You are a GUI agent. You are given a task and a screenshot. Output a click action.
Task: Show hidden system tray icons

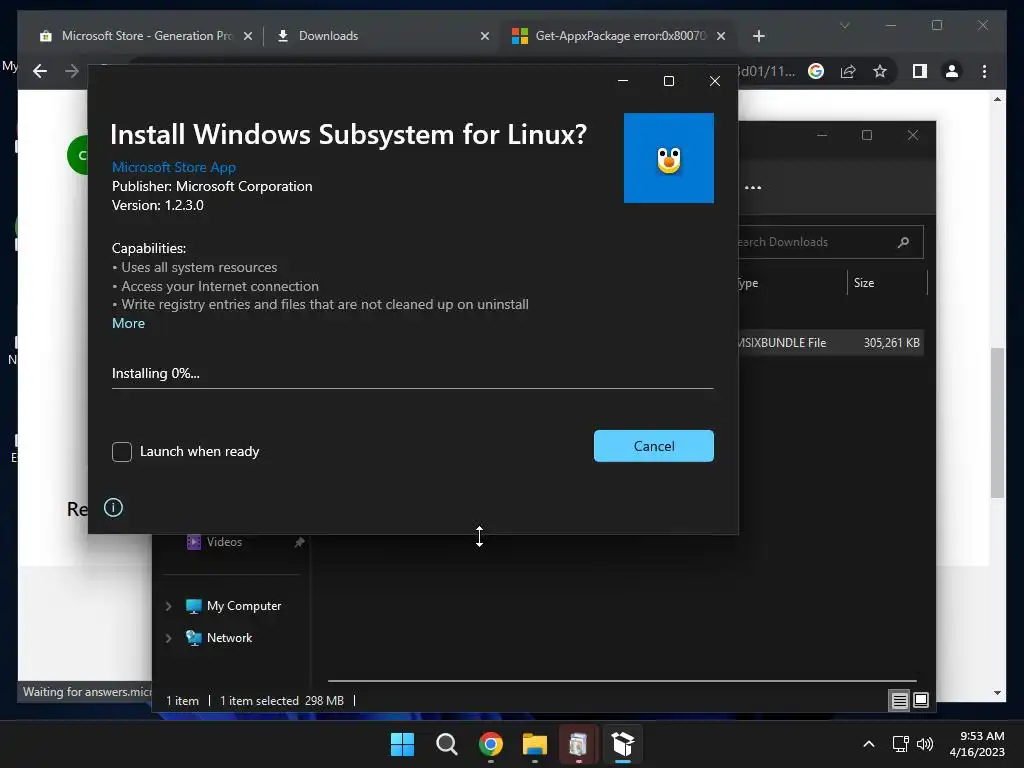coord(869,744)
